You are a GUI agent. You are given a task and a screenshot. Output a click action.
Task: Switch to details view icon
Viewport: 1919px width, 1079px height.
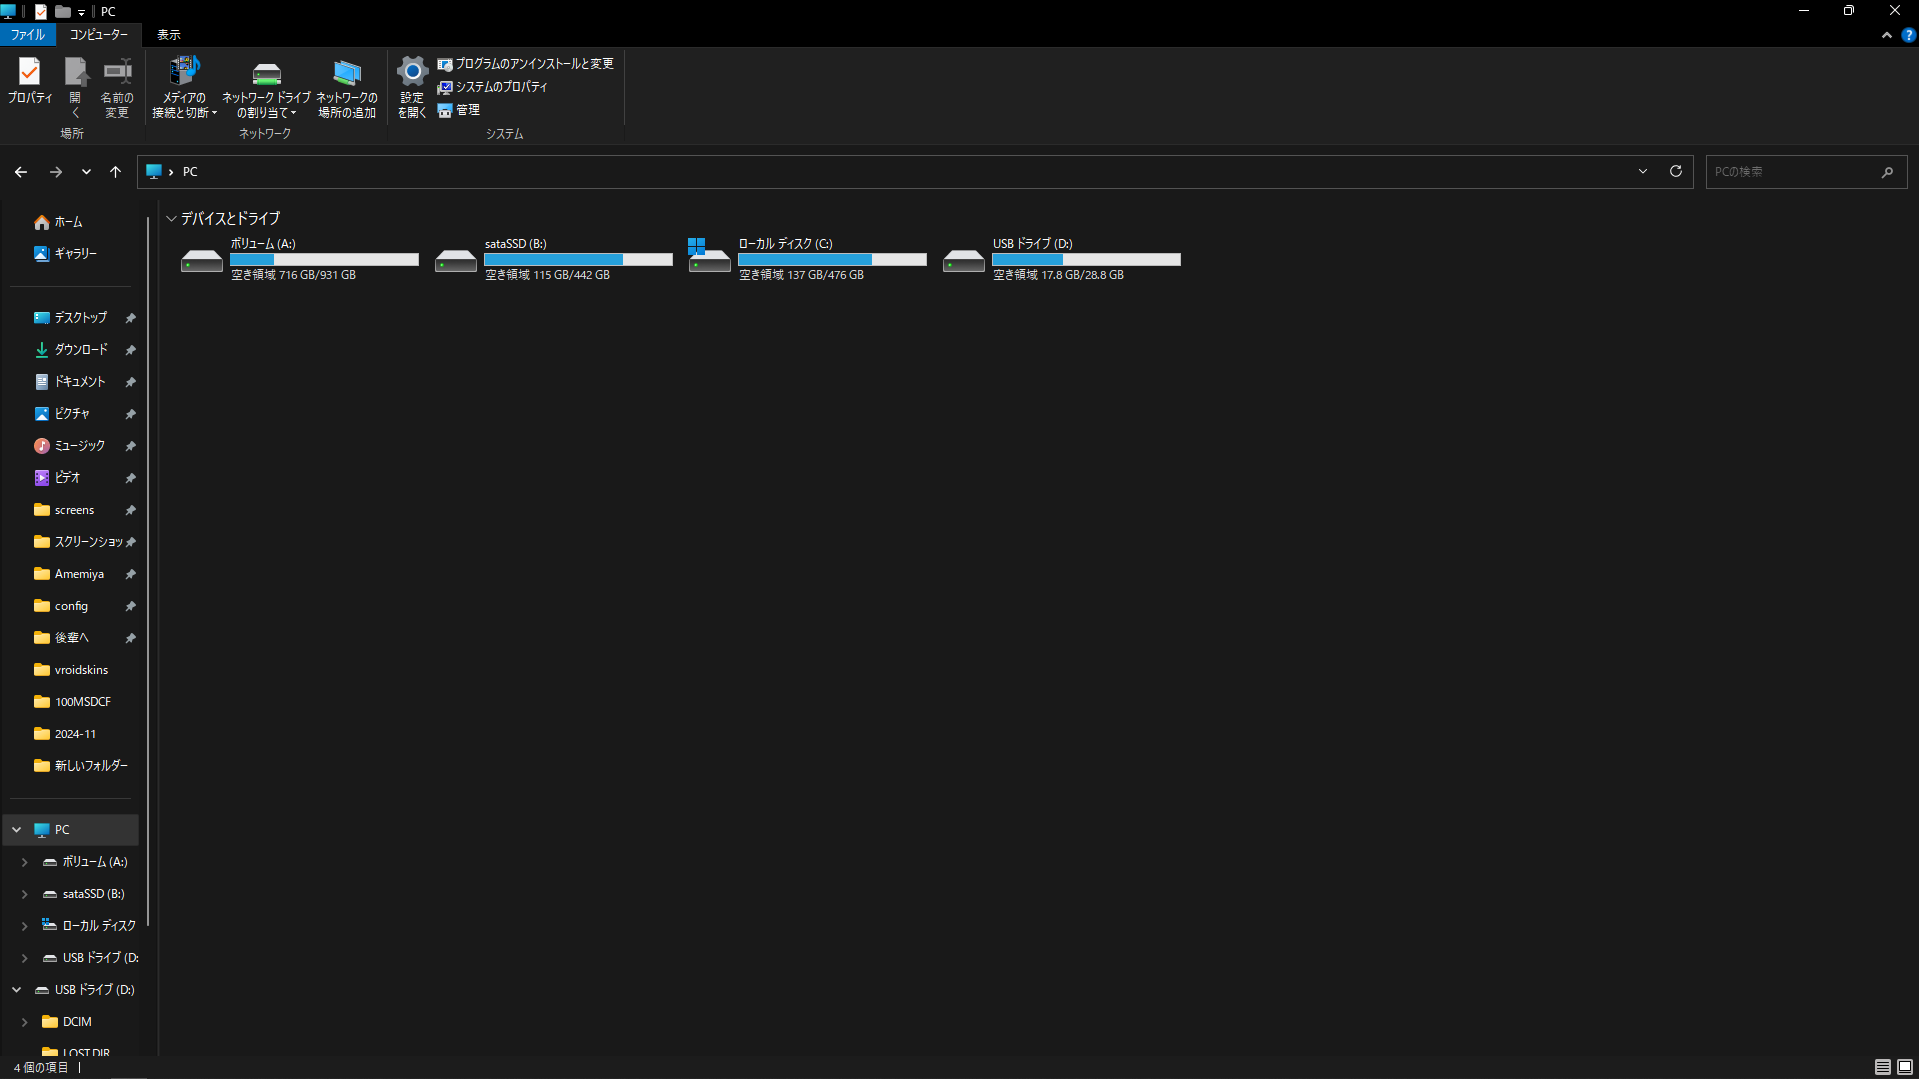(1882, 1068)
